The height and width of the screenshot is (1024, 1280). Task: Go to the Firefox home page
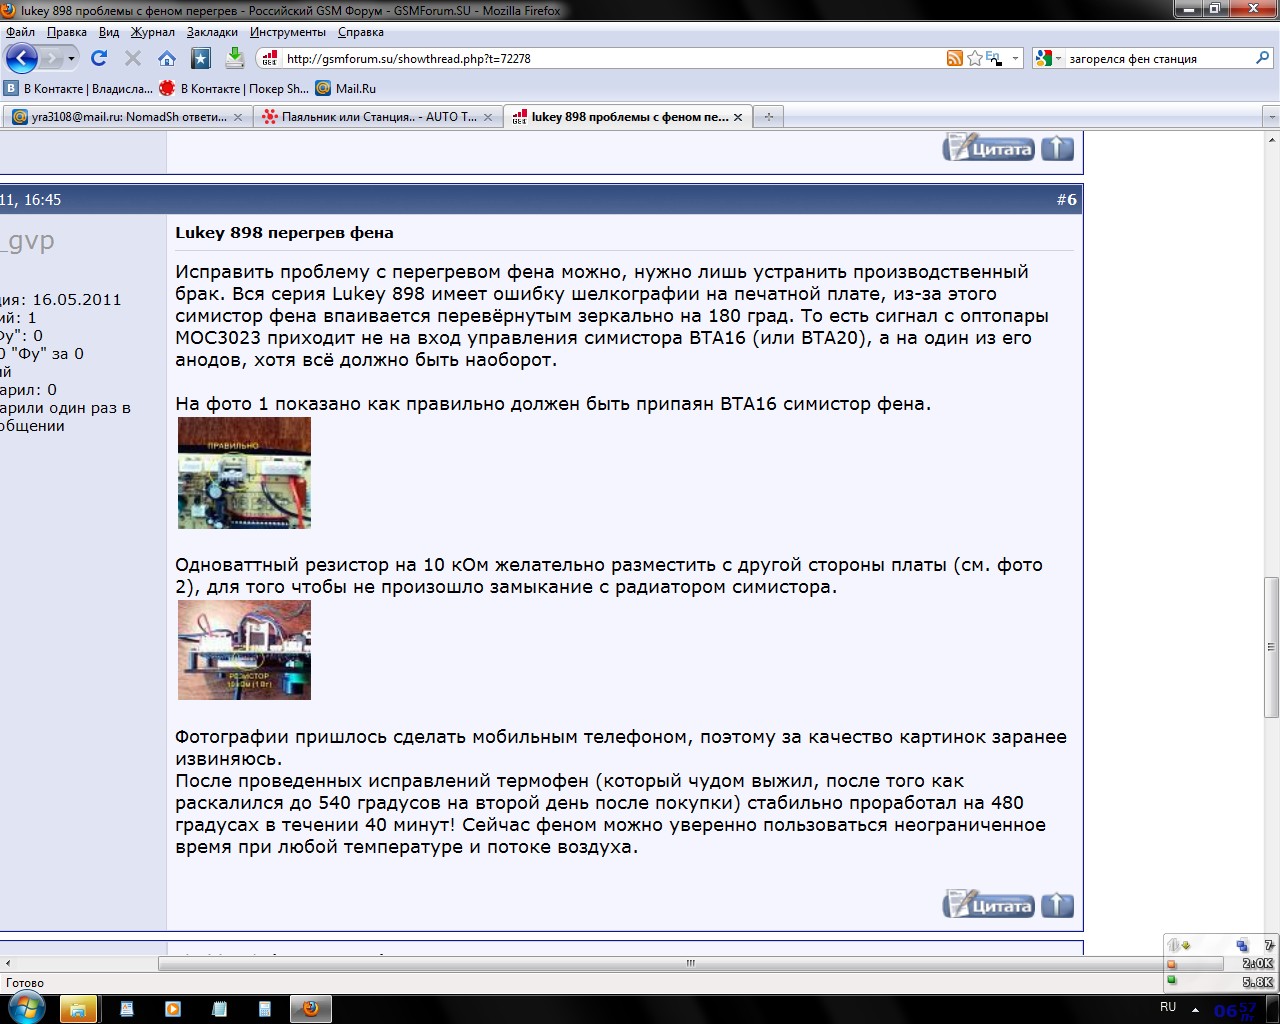[x=167, y=58]
